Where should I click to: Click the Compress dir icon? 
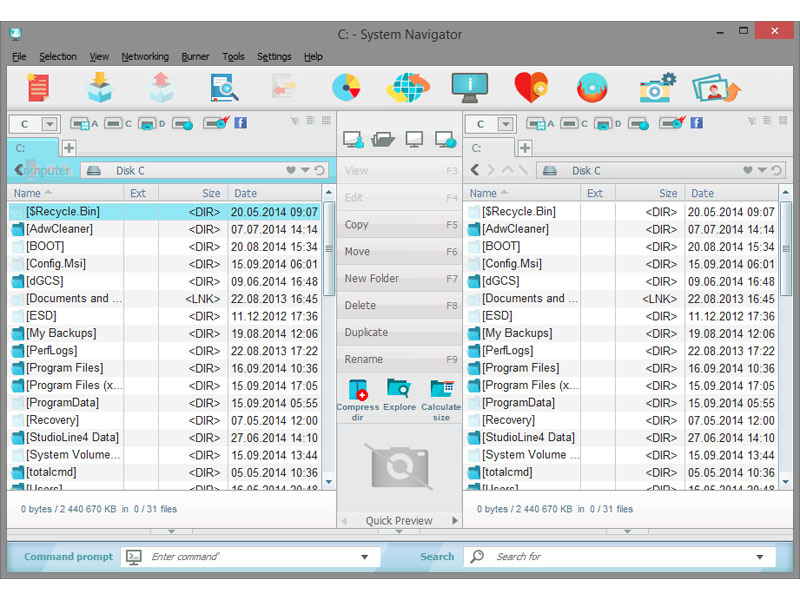click(x=358, y=390)
